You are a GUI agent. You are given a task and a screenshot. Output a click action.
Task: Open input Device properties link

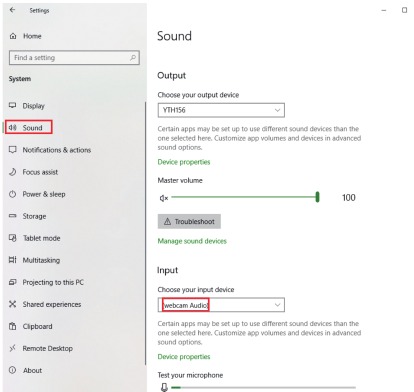tap(184, 357)
